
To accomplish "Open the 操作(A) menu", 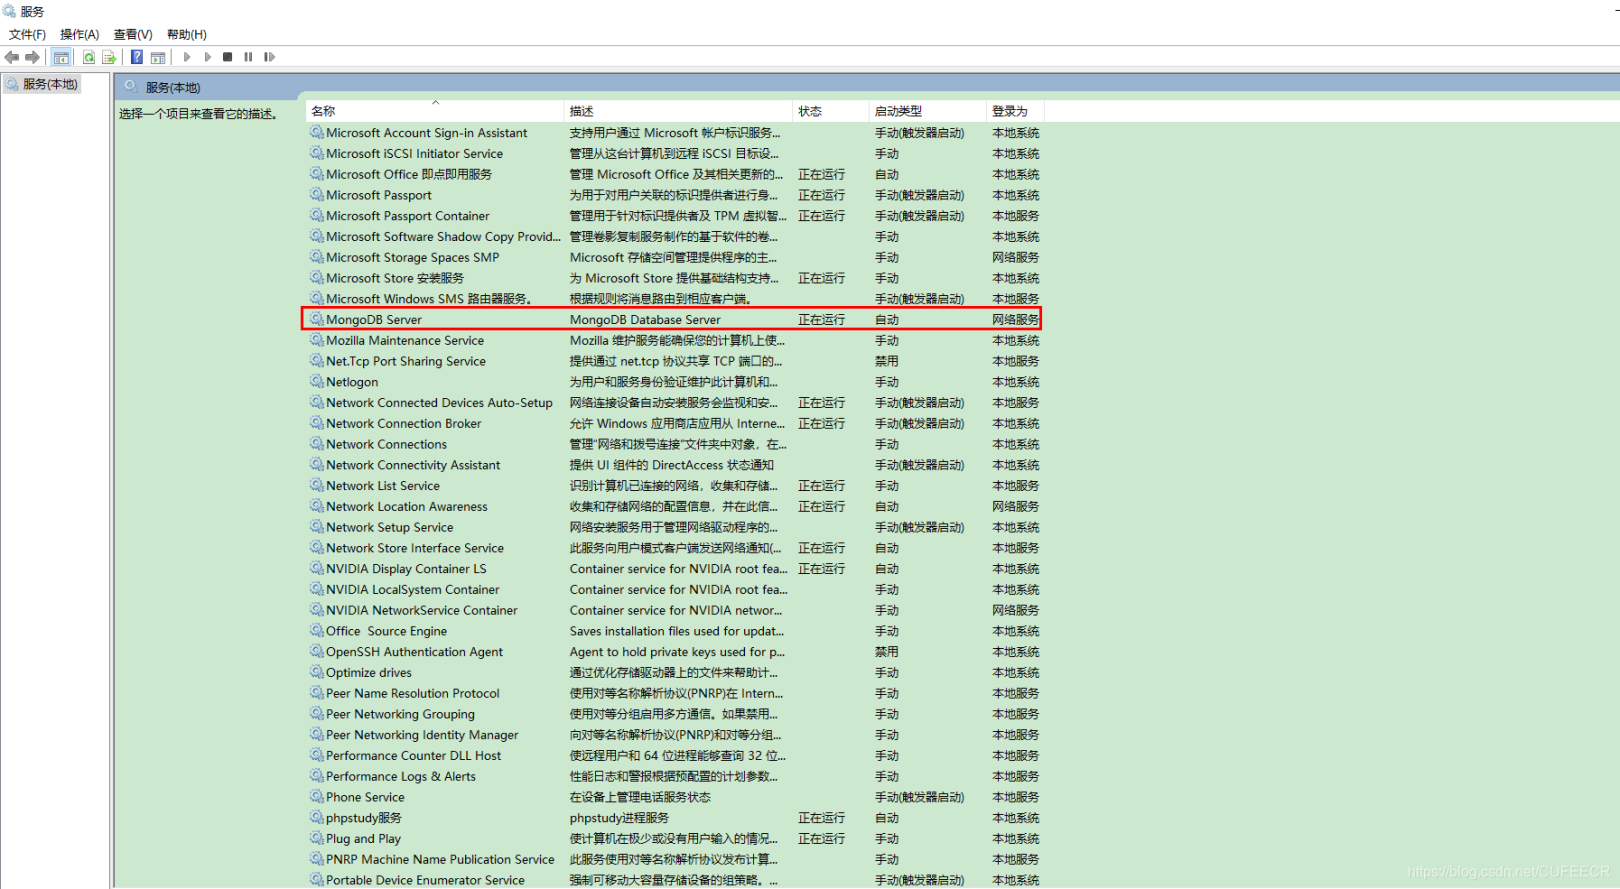I will [80, 34].
